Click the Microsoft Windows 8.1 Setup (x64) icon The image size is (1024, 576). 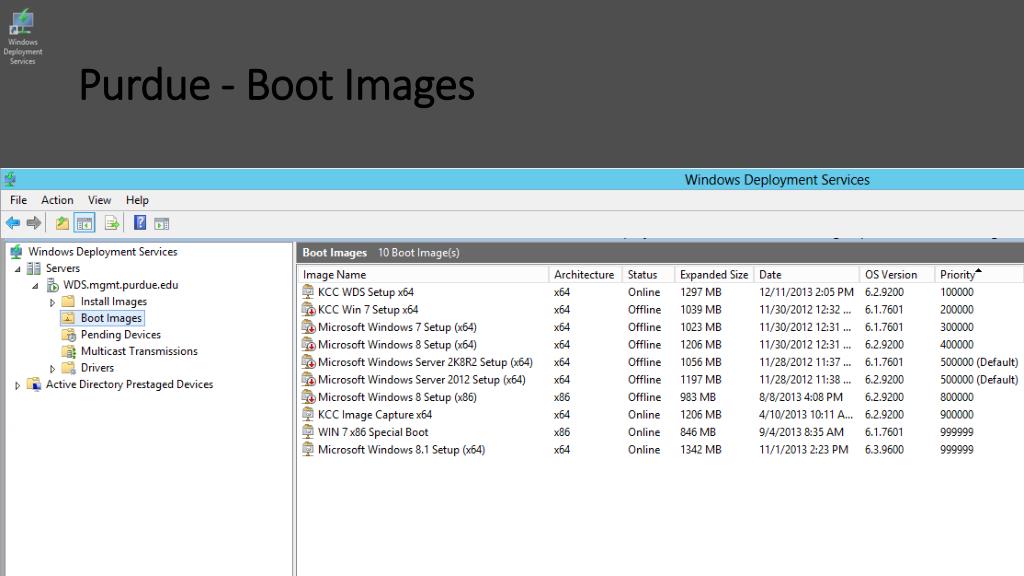coord(308,449)
